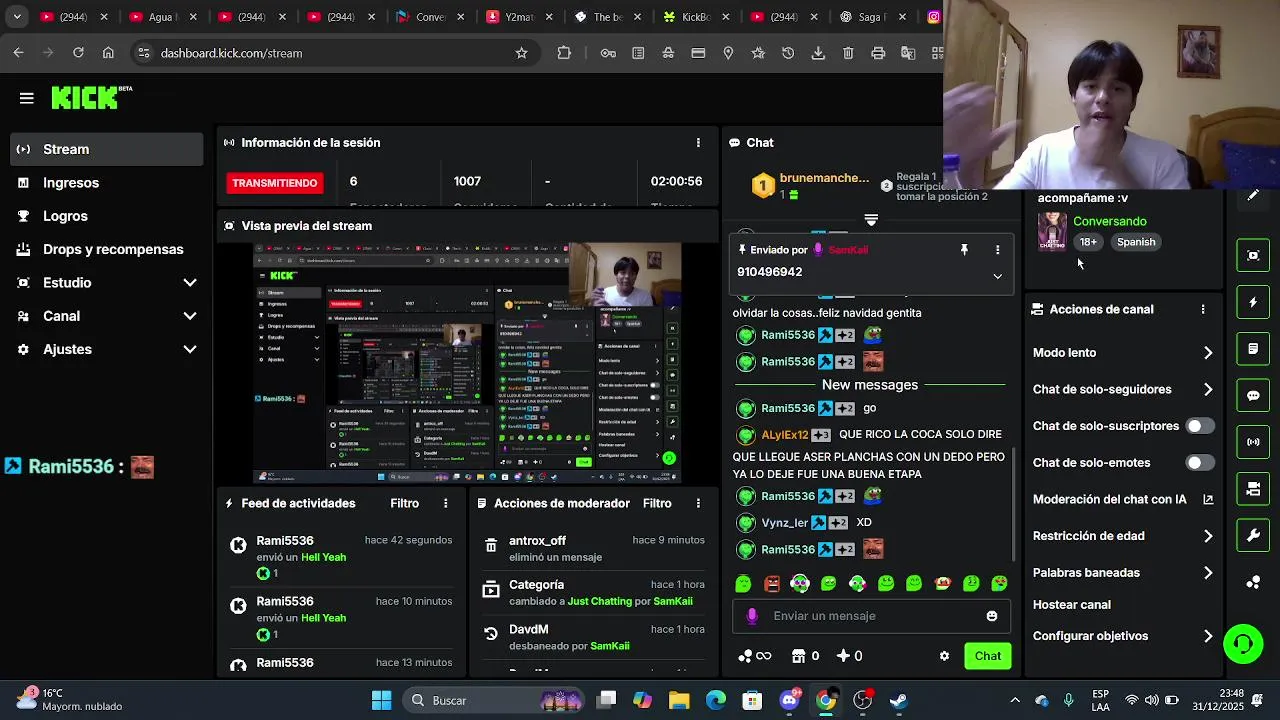Image resolution: width=1280 pixels, height=720 pixels.
Task: Click the infinity points icon below chat input
Action: tap(755, 656)
